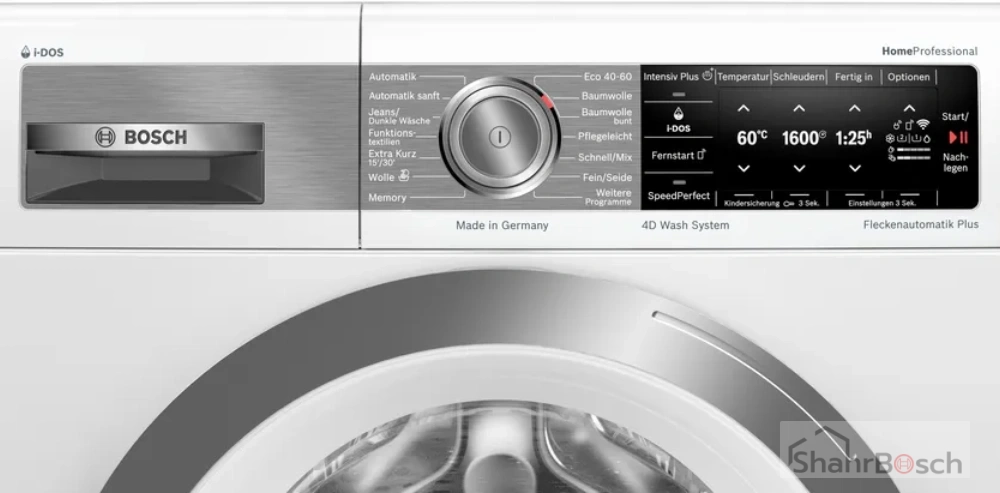Choose the Pflegeleicht program
The height and width of the screenshot is (493, 1000).
point(605,136)
